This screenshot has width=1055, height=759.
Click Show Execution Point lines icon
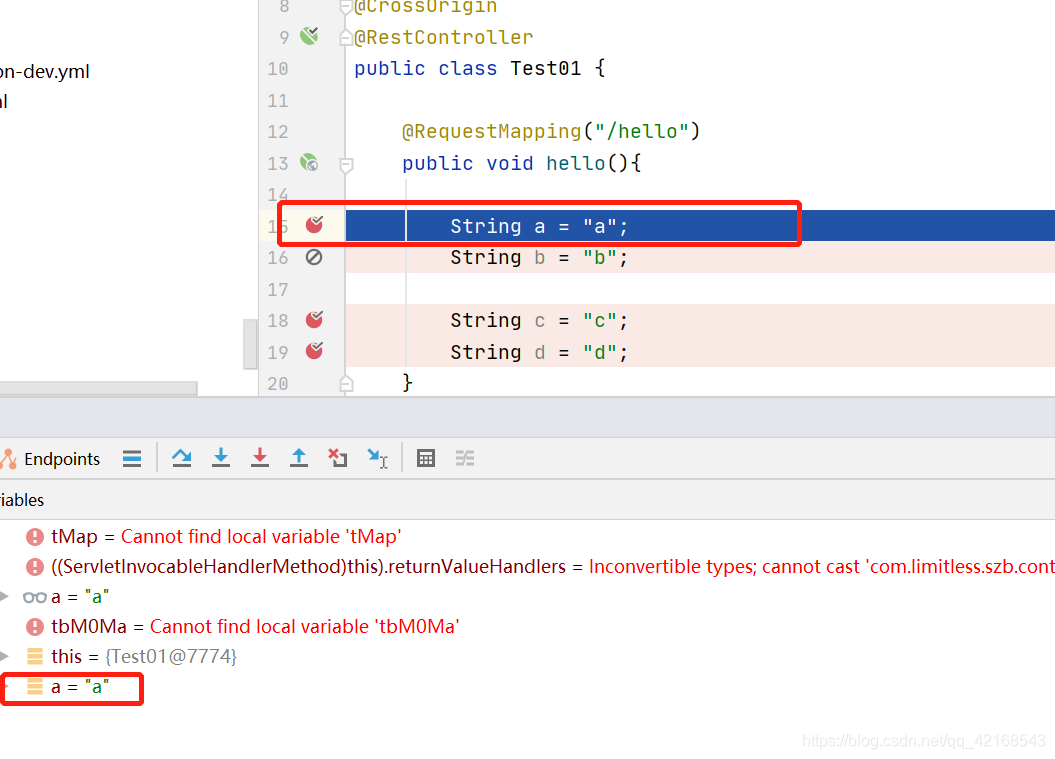132,458
